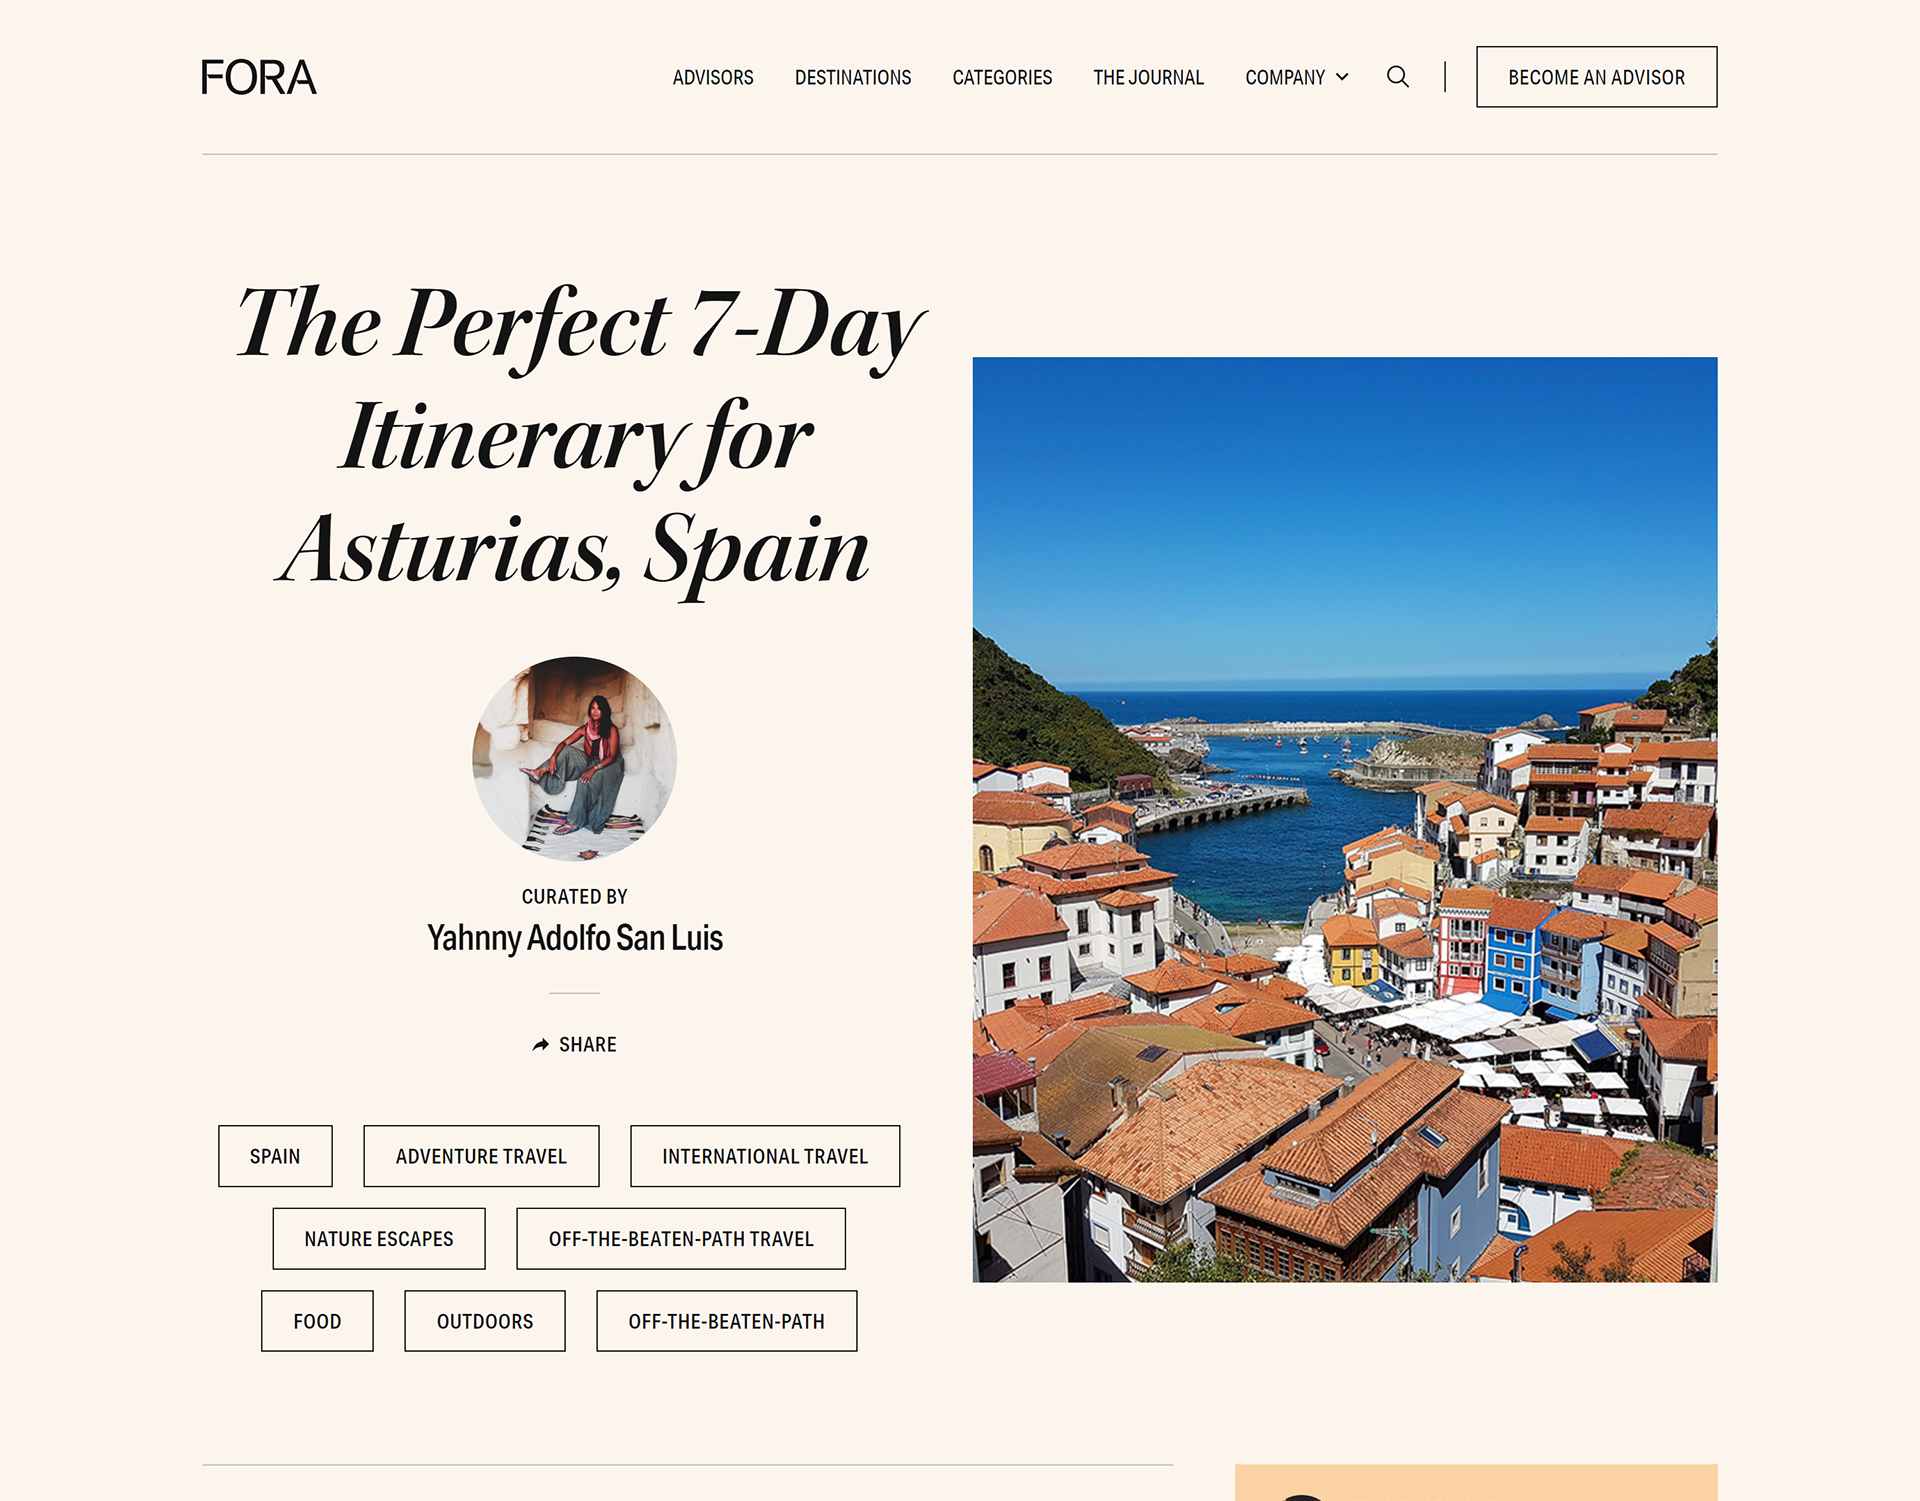Click the FORA logo
1920x1501 pixels.
258,77
